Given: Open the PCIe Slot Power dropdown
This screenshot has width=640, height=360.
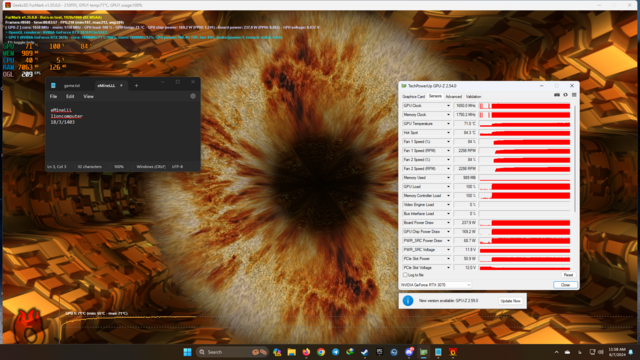Looking at the screenshot, I should click(x=448, y=259).
